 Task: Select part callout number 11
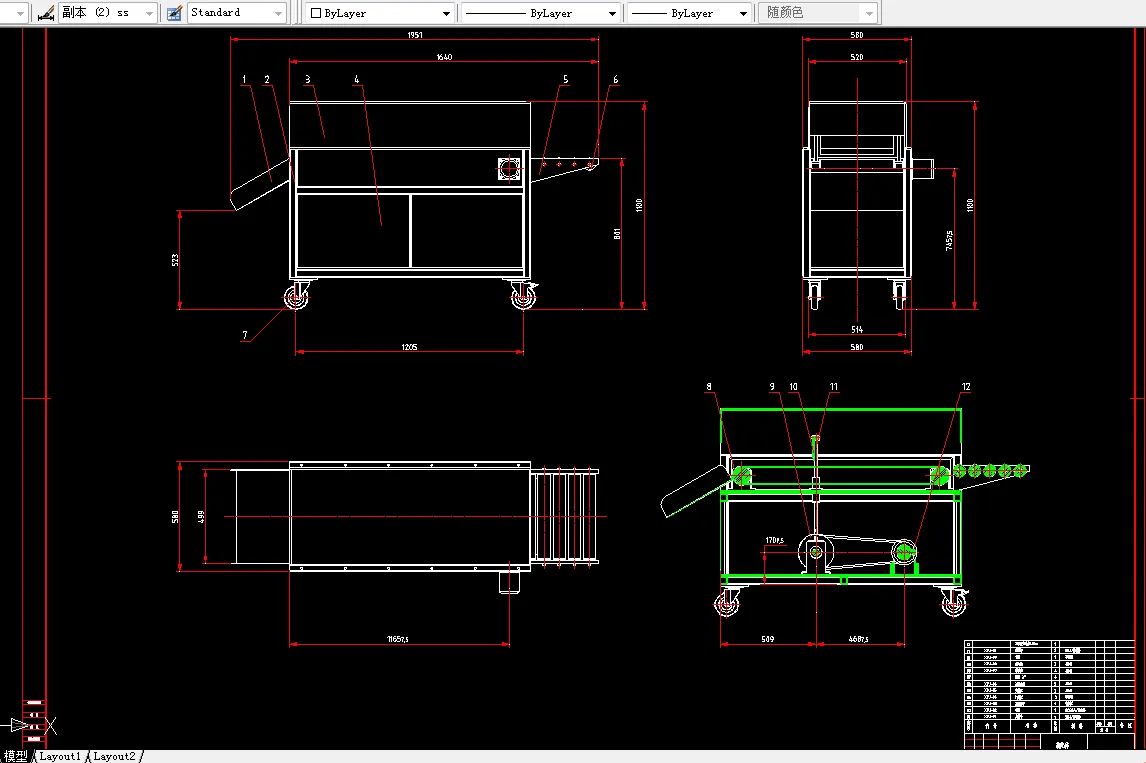(833, 387)
